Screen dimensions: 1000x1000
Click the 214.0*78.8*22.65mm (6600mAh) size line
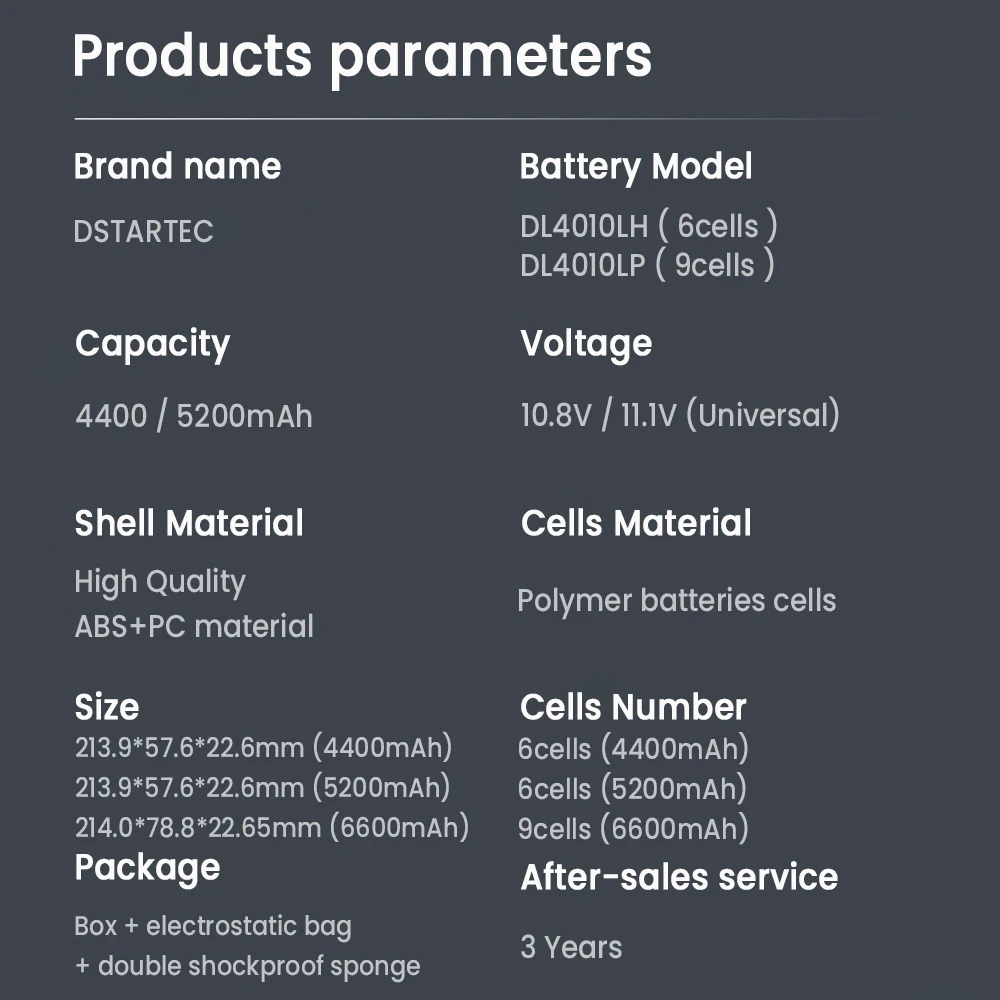click(272, 828)
